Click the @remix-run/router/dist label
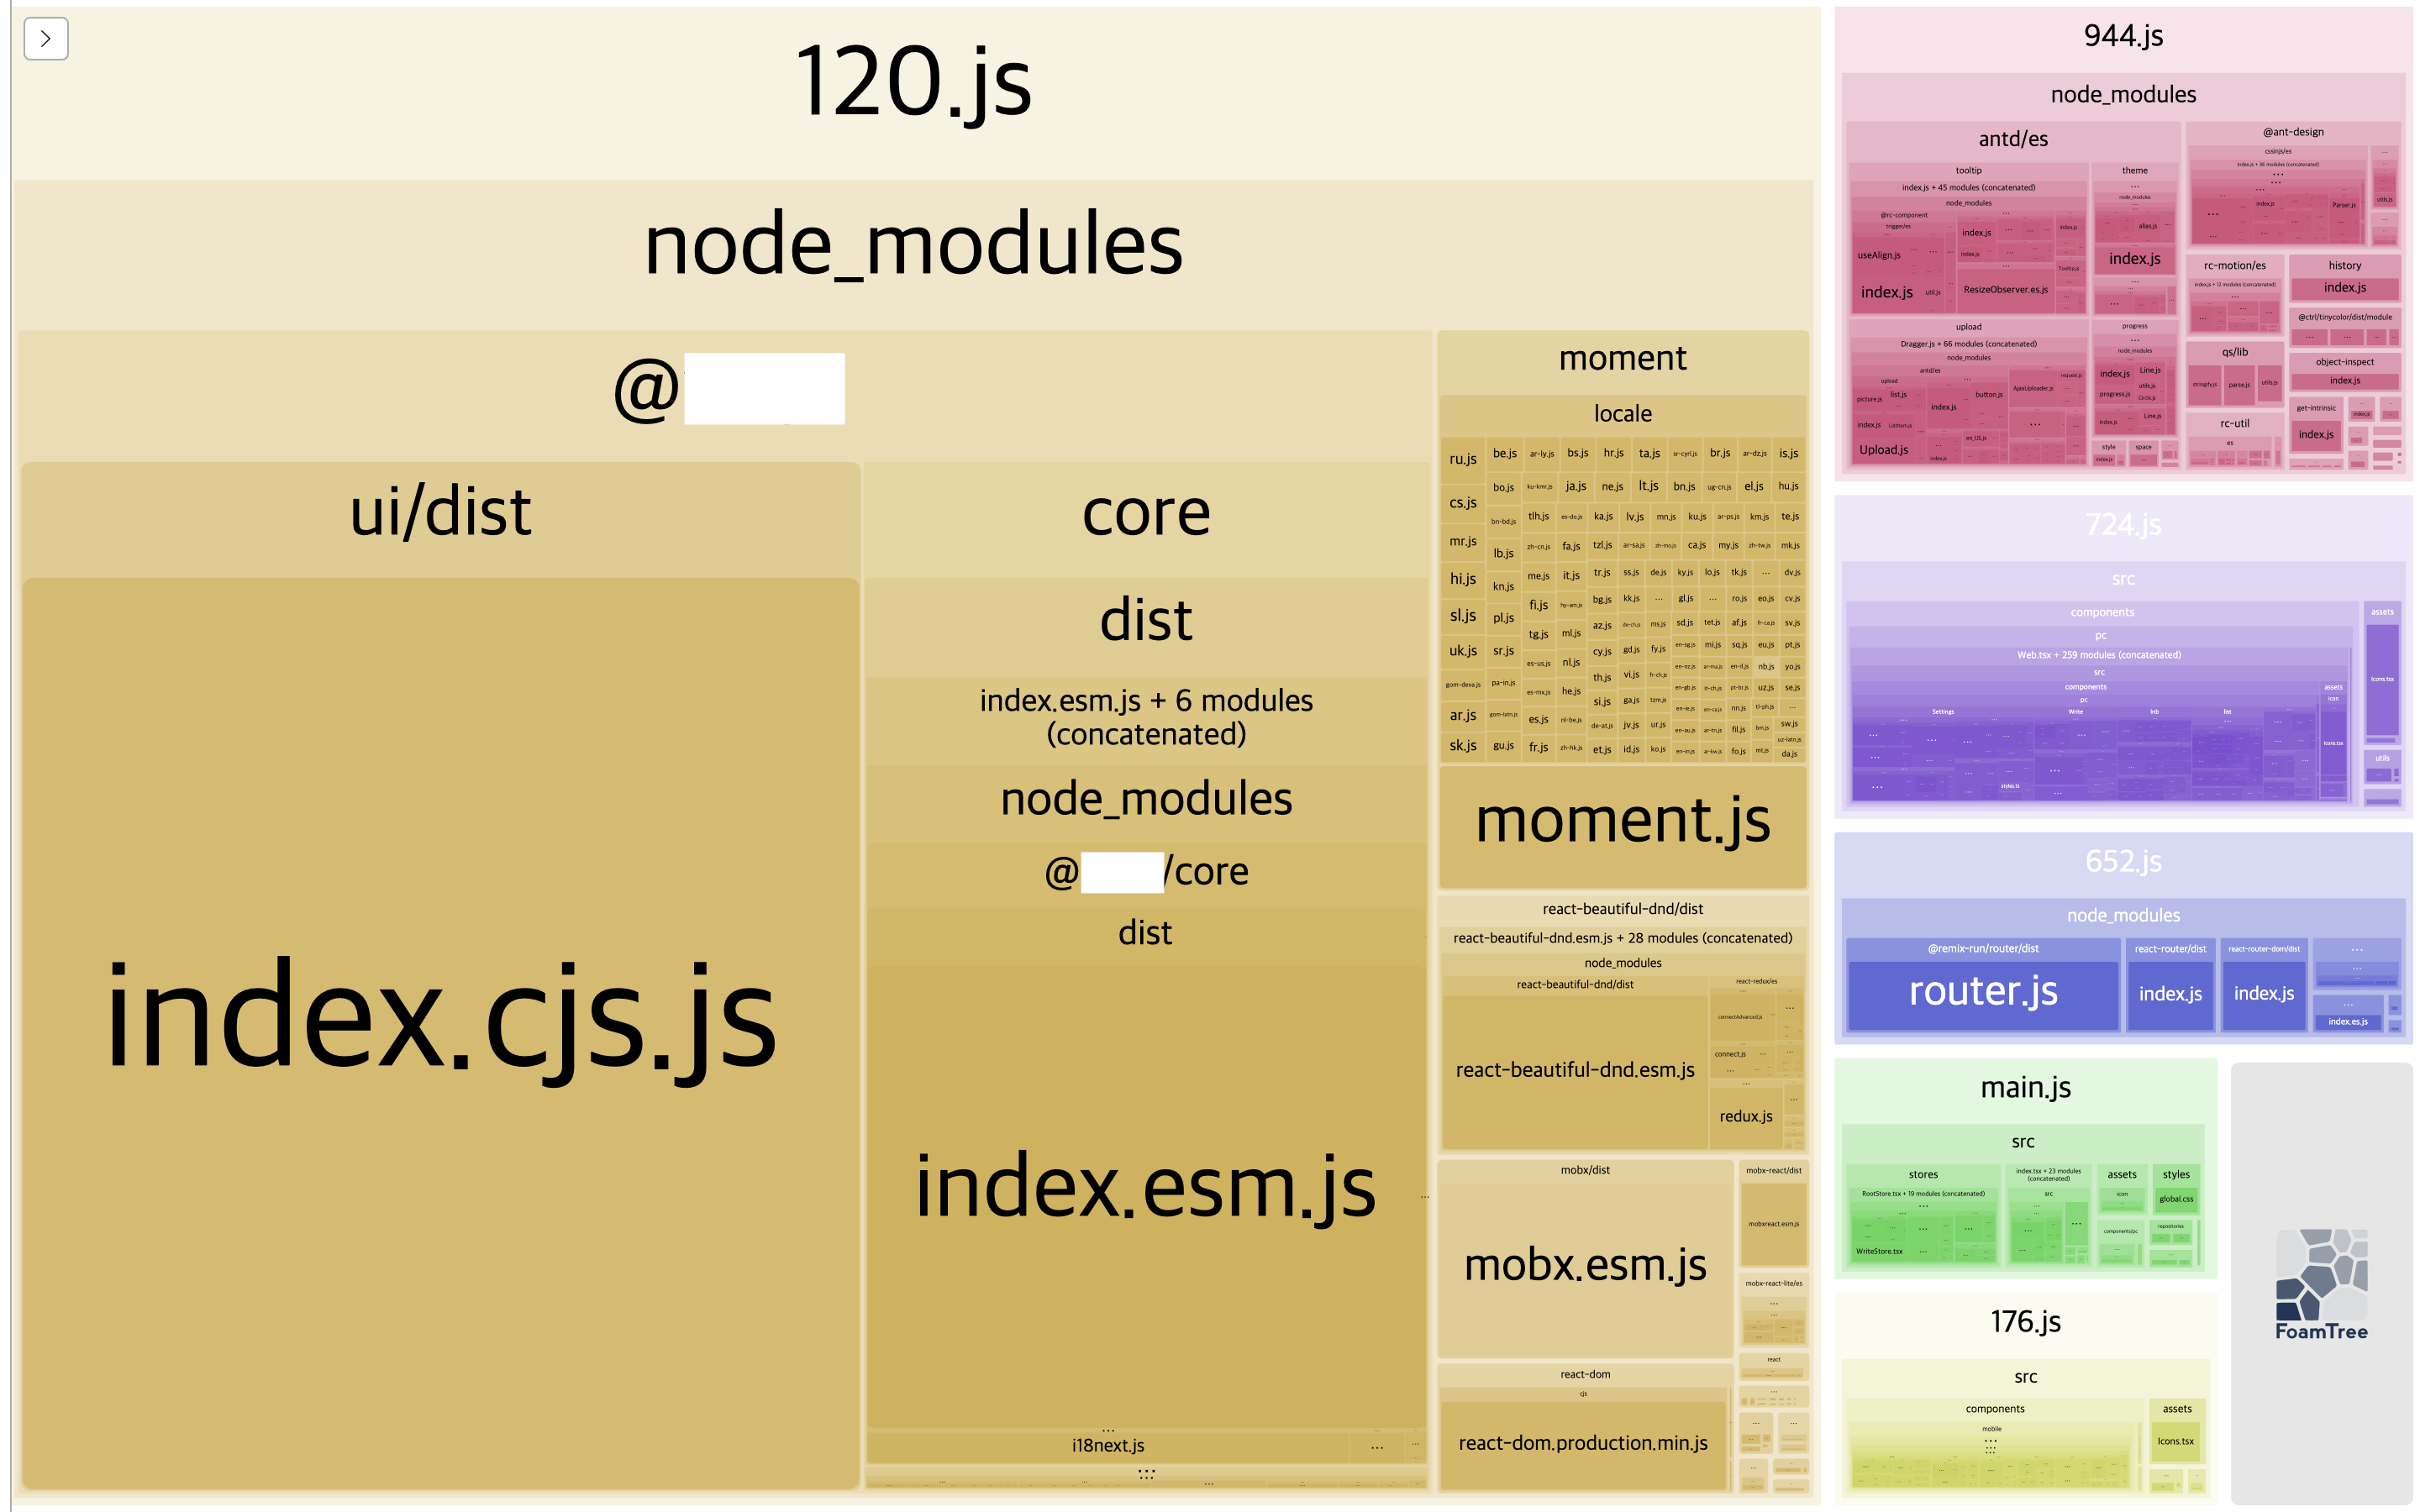Viewport: 2420px width, 1512px height. click(x=1982, y=949)
